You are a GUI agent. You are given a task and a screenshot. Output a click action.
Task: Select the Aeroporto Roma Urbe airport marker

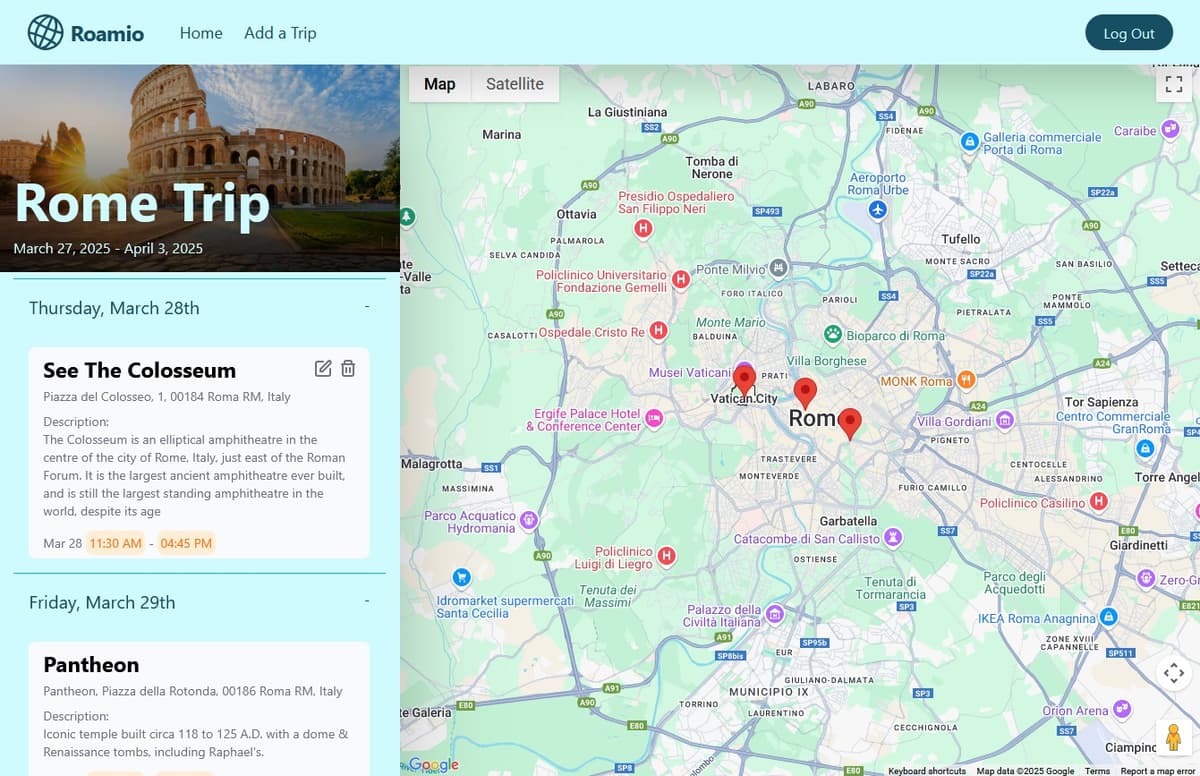878,209
